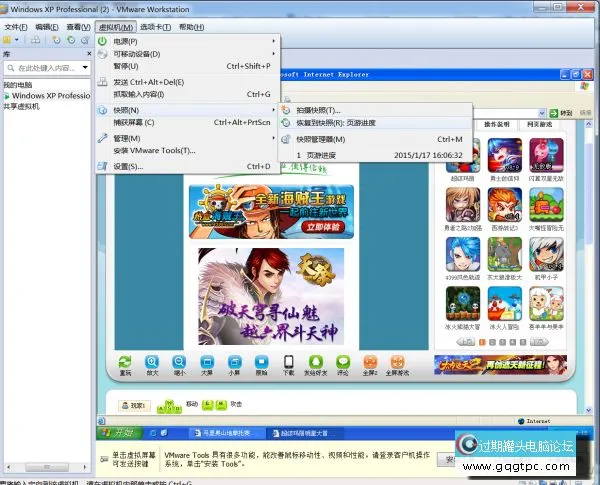Click the 全新海贼王游戏 banner ad
The width and height of the screenshot is (600, 485).
[271, 211]
